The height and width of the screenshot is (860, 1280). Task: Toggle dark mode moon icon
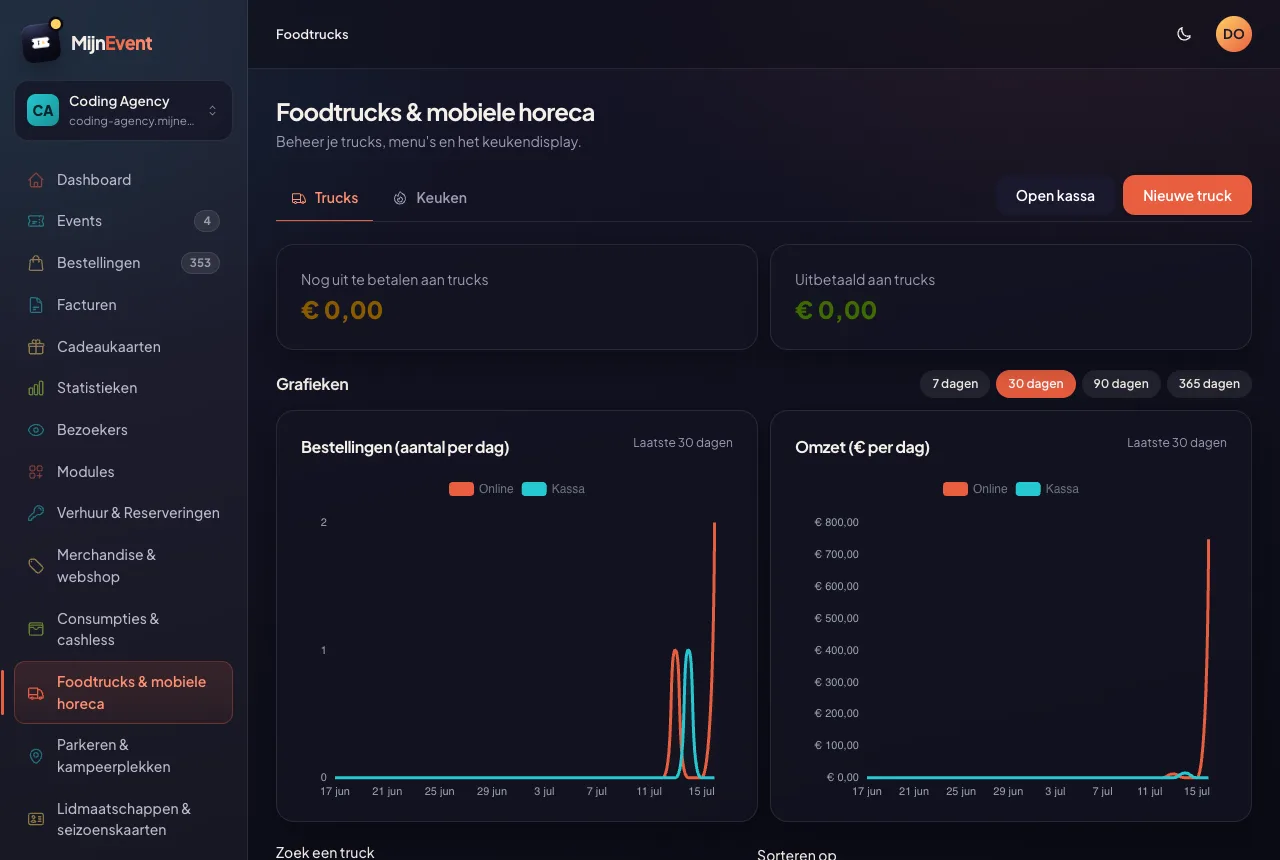(1184, 34)
